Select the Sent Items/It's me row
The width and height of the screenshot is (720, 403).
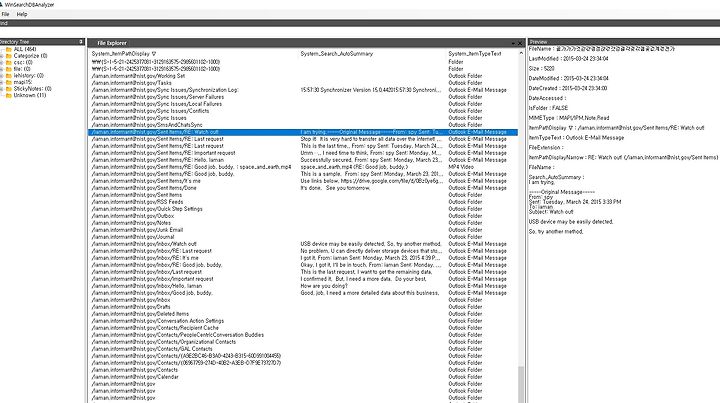tap(303, 181)
